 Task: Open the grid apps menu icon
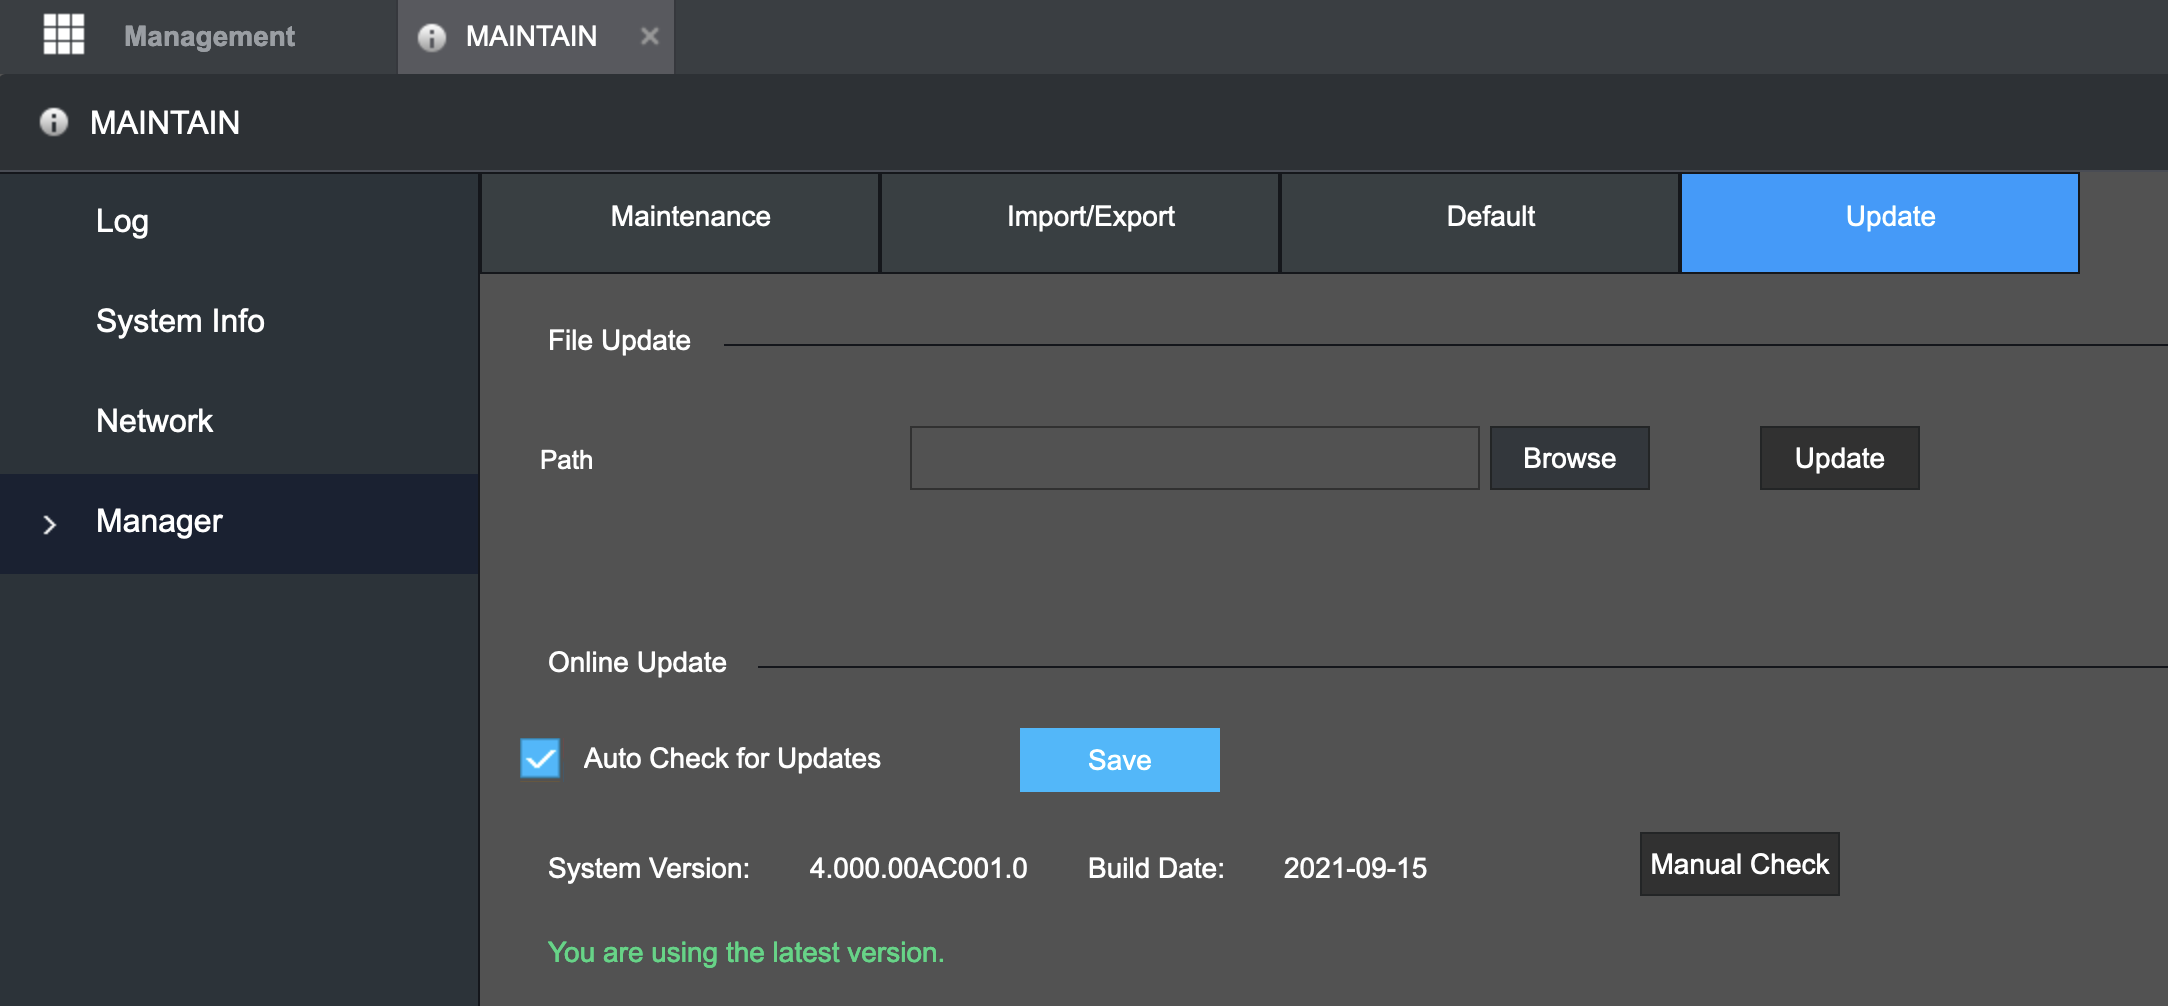point(64,35)
